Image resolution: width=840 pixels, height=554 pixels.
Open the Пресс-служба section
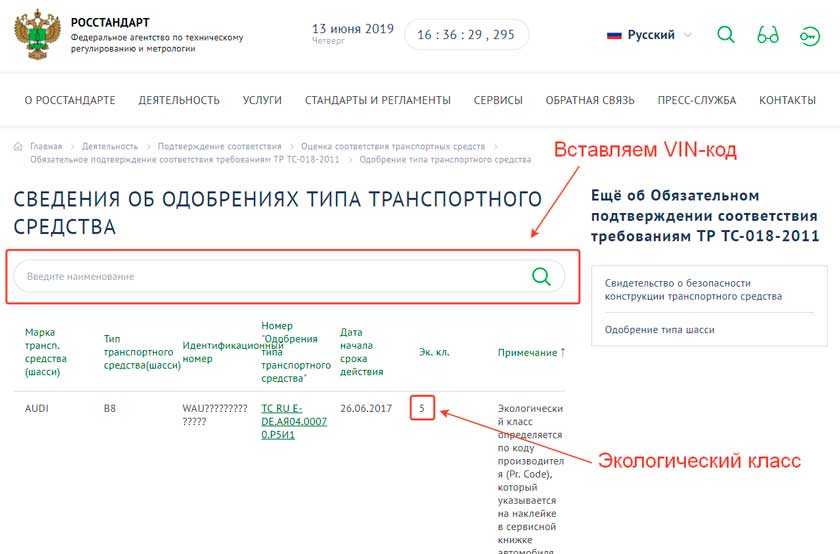(696, 100)
